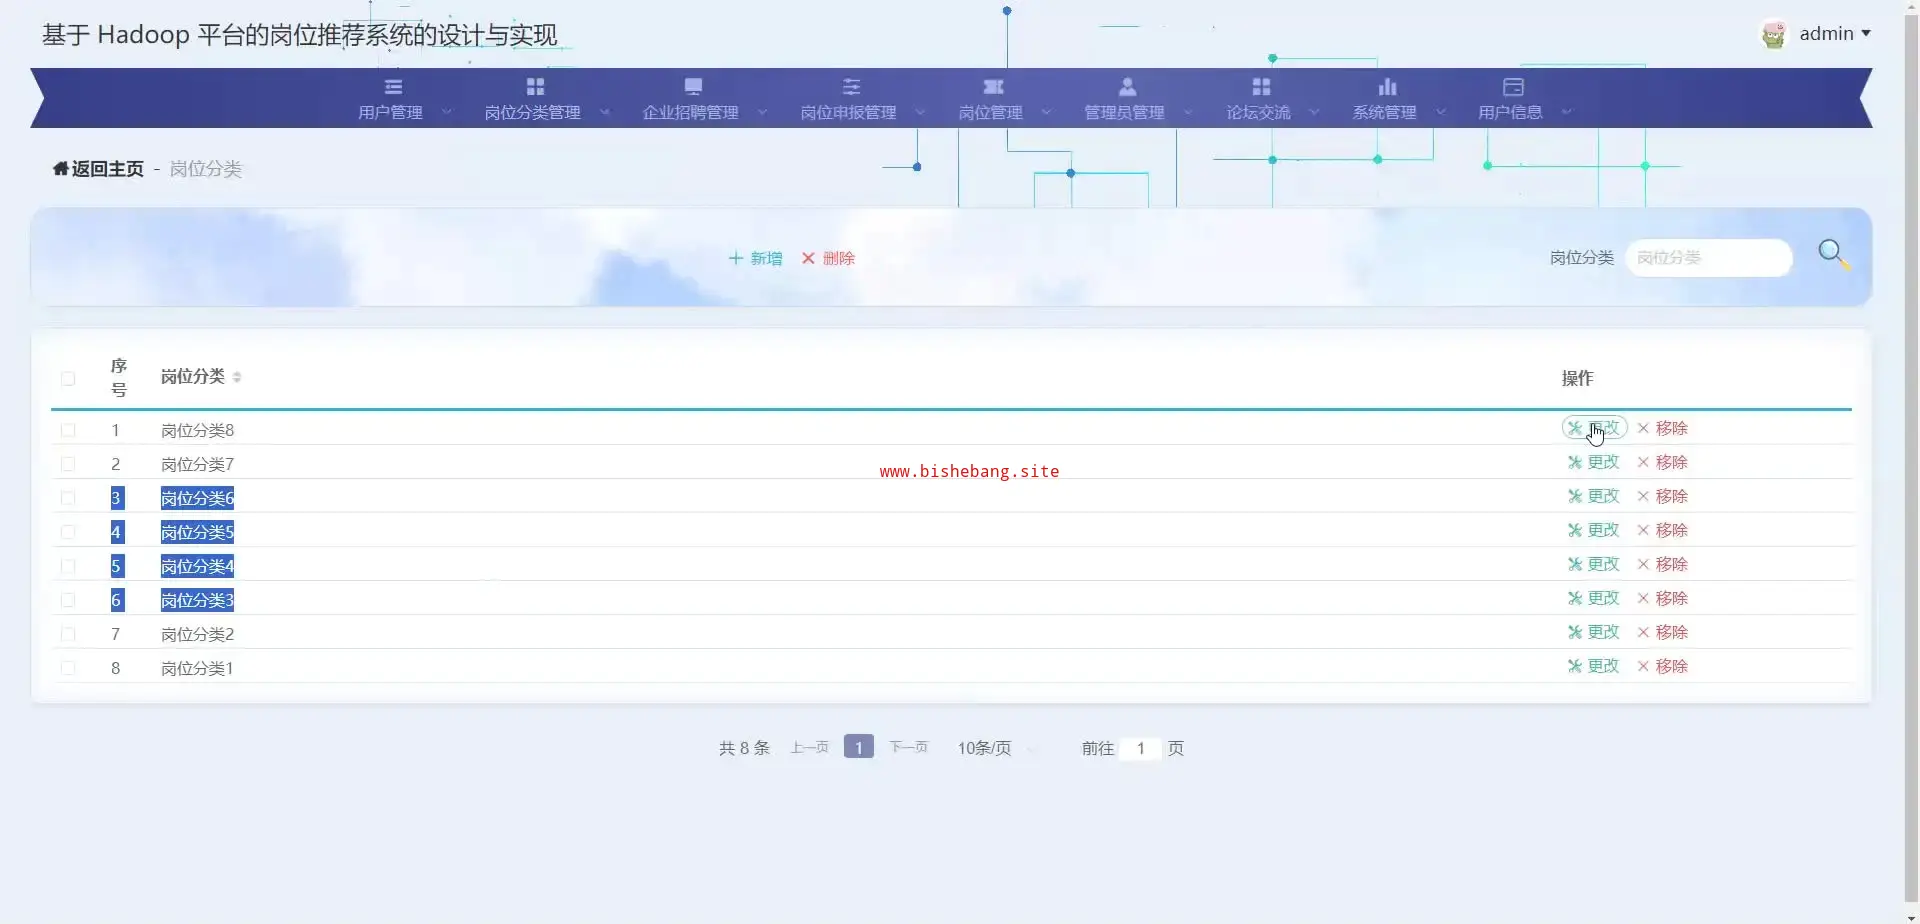Click the remove X icon for 岗位分类8

pyautogui.click(x=1643, y=428)
